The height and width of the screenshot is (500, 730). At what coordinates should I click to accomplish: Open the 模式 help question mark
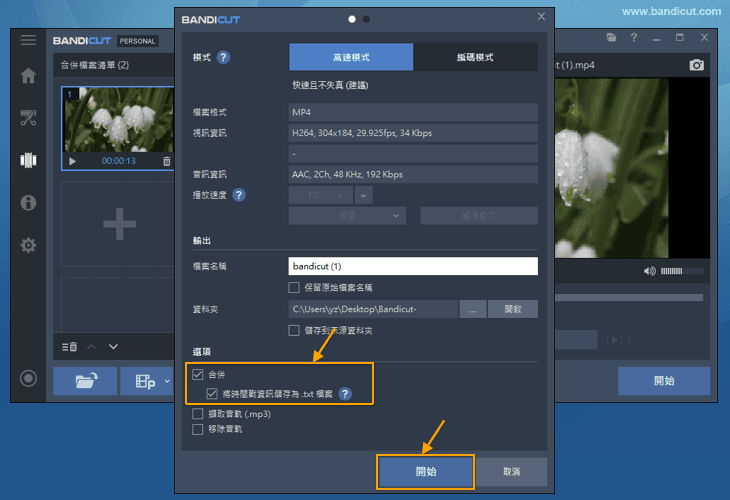[x=223, y=57]
